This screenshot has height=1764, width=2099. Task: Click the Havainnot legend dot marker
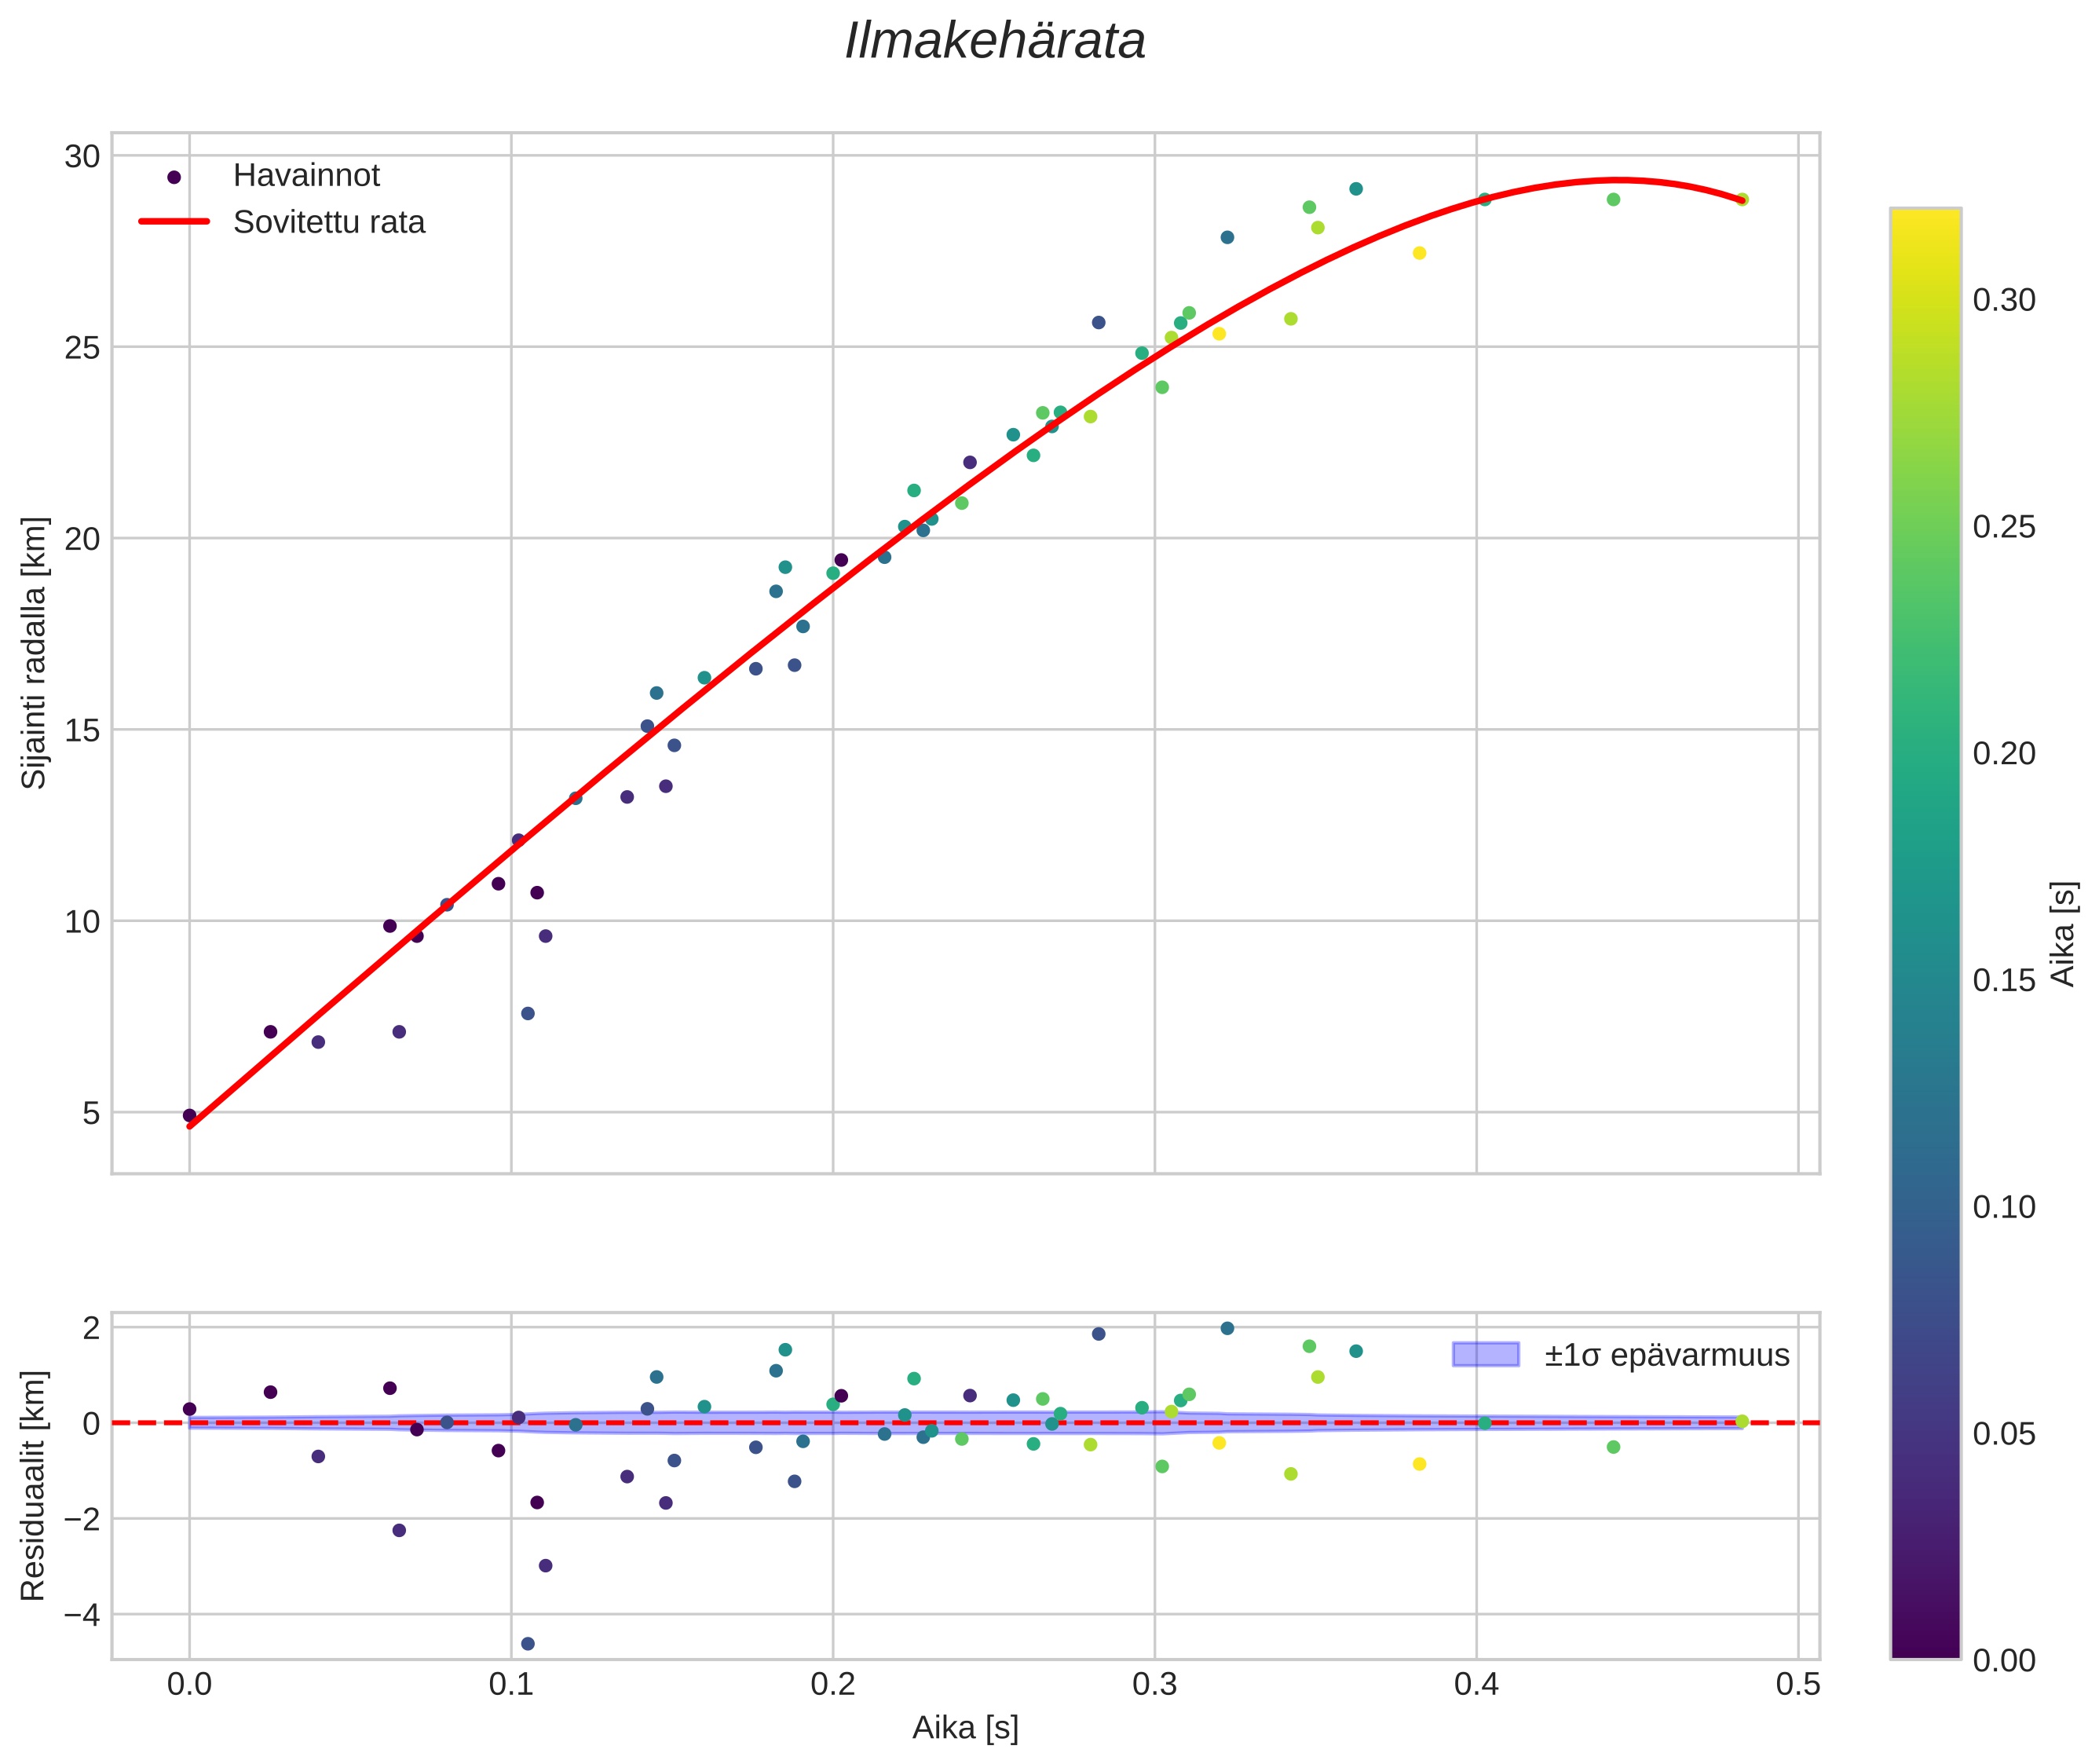(x=174, y=177)
